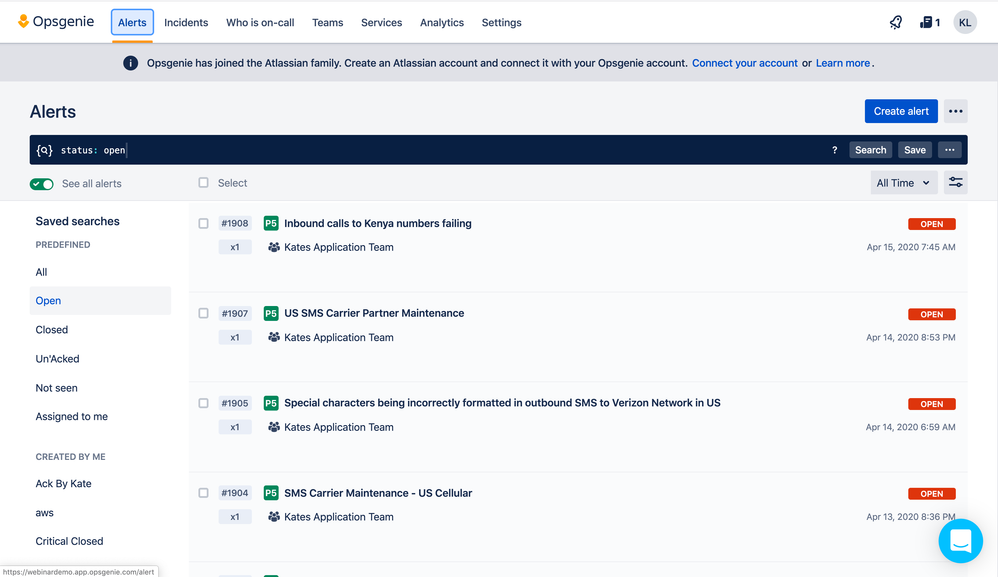The image size is (998, 577).
Task: Click the P5 priority badge on alert #1908
Action: tap(270, 223)
